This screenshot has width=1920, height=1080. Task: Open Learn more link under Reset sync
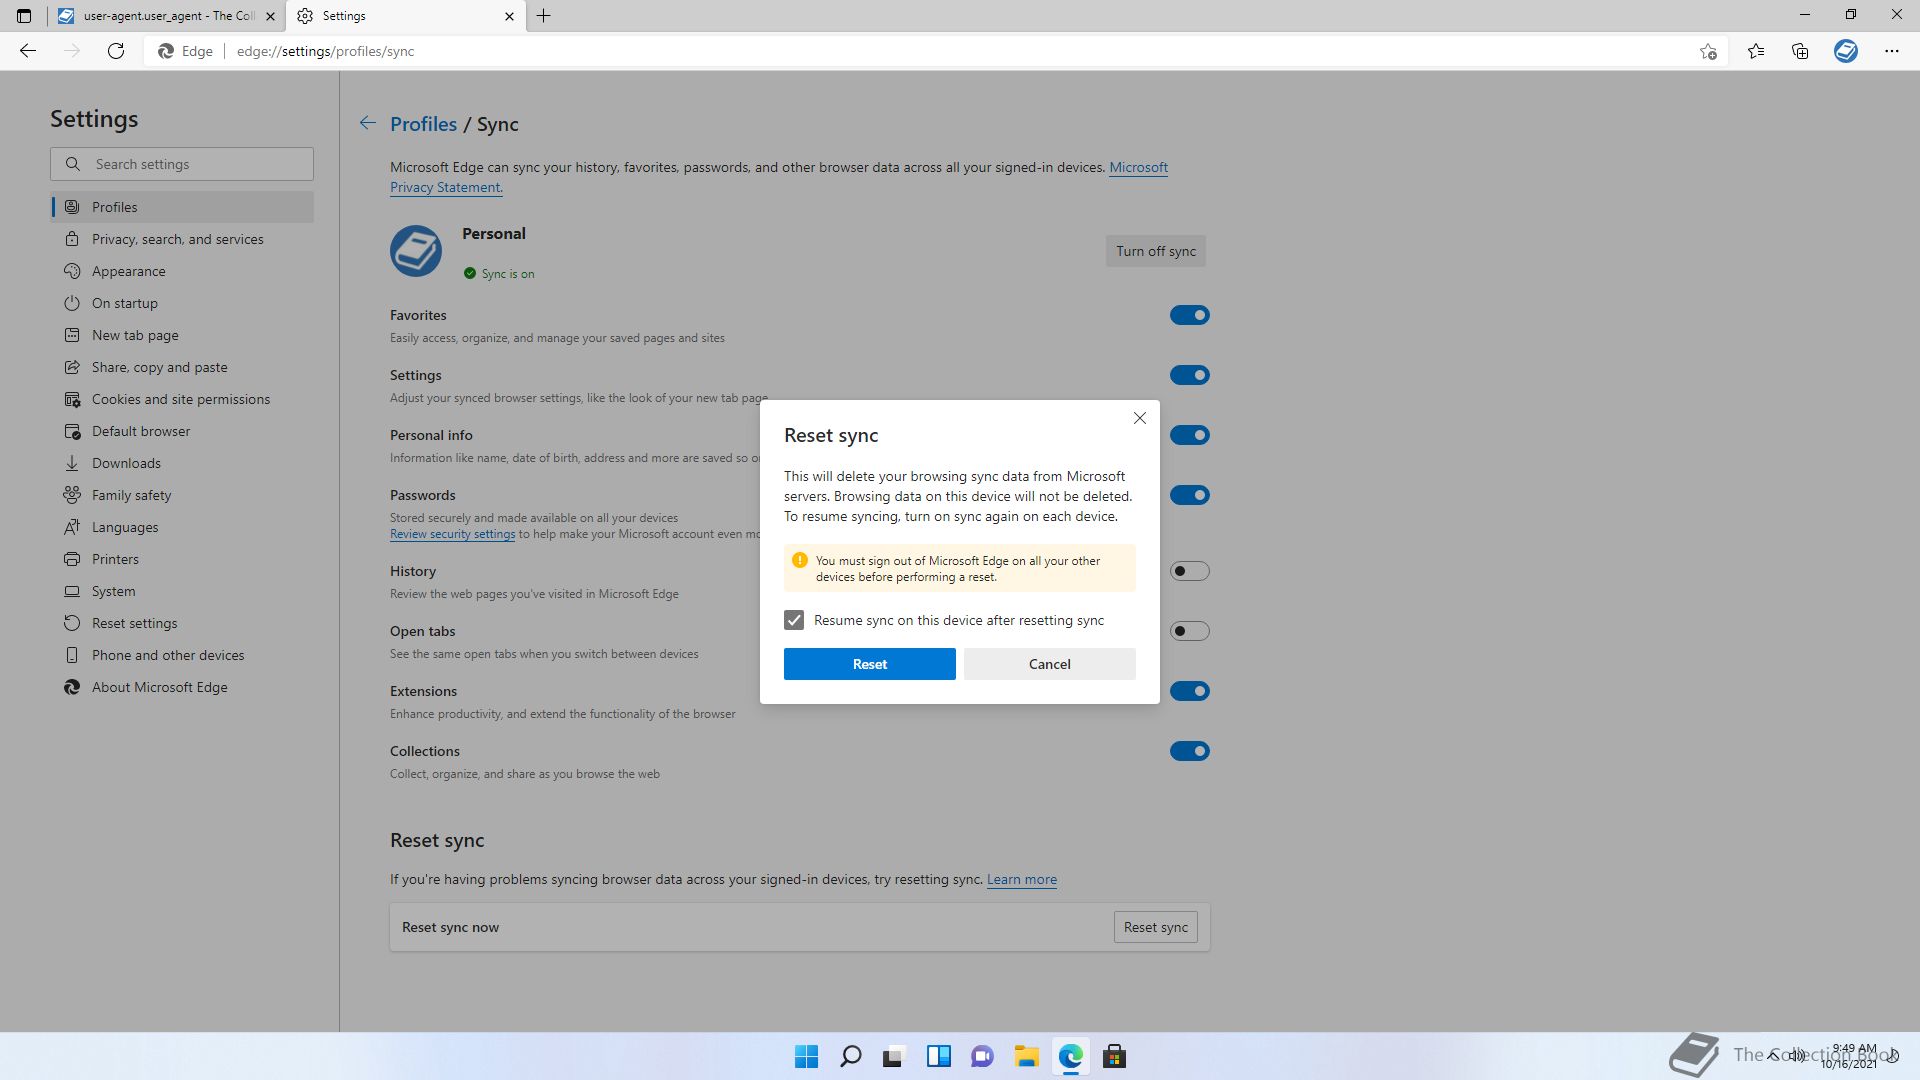[1021, 880]
